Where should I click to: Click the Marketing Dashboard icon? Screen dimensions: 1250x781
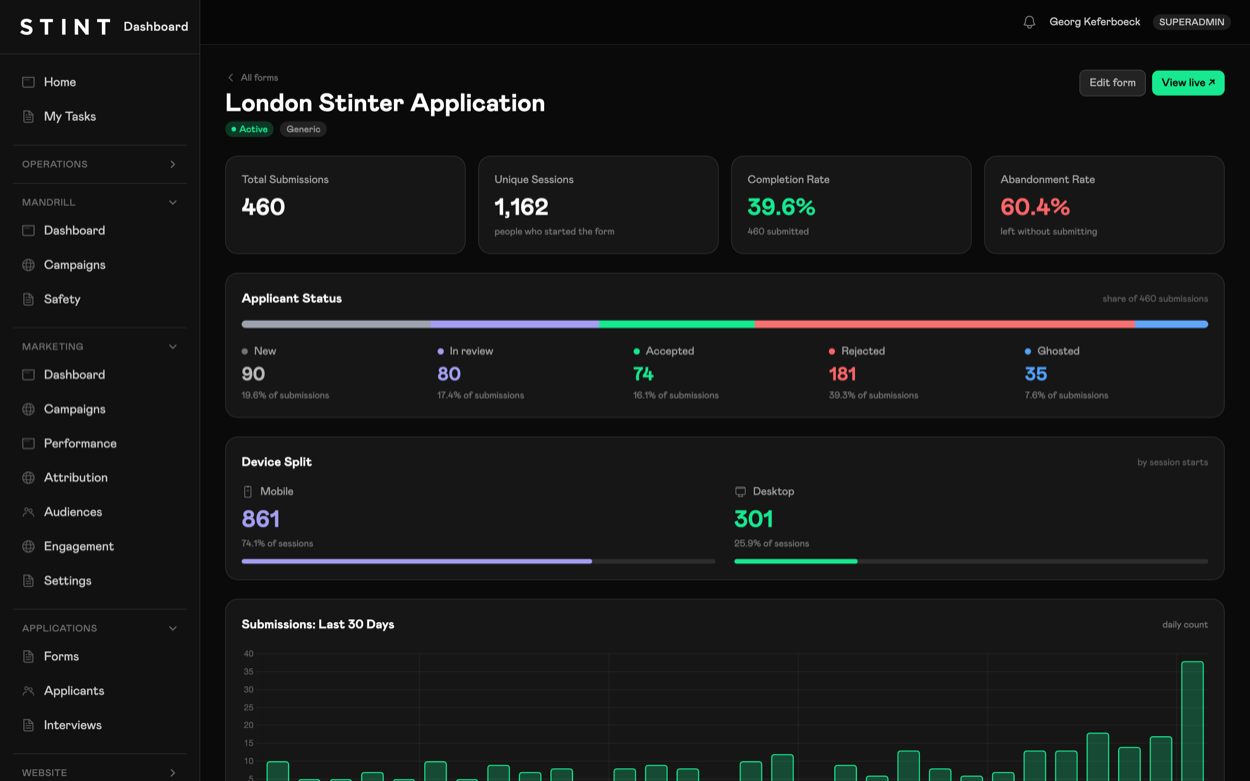(28, 374)
